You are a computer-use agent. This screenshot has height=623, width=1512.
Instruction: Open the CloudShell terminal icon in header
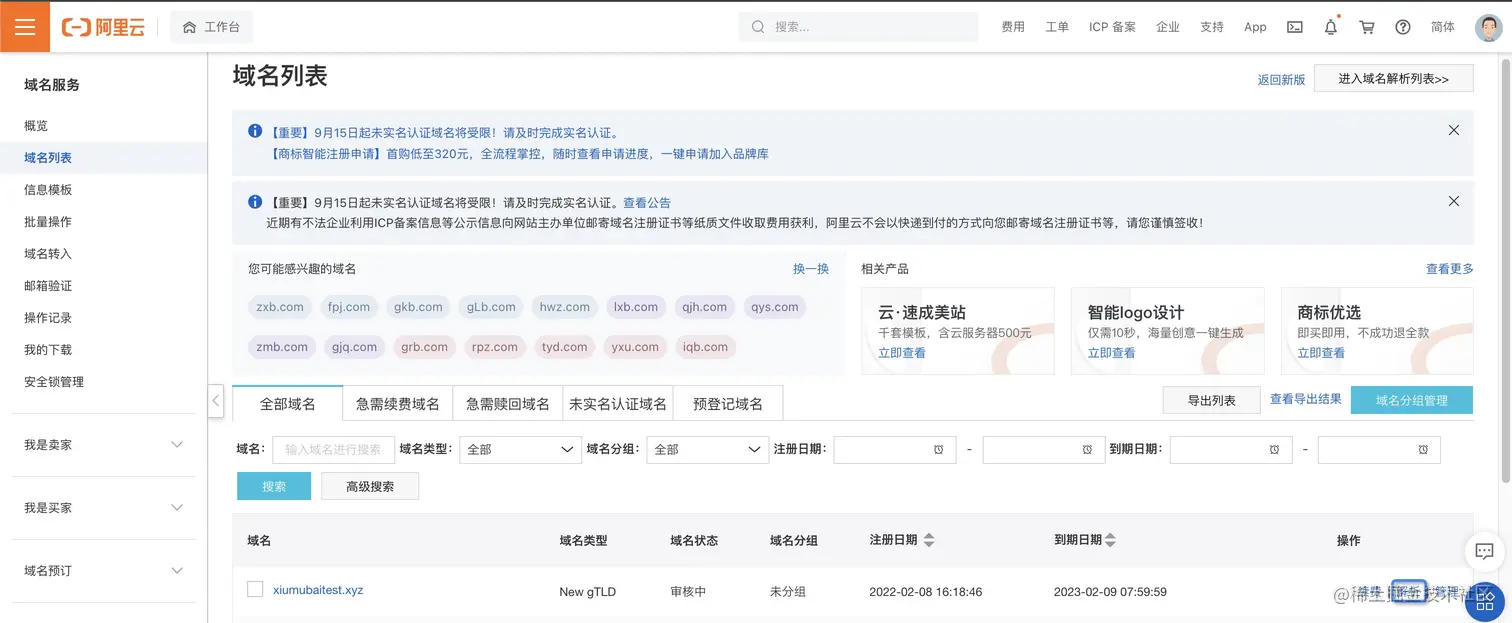(x=1294, y=27)
